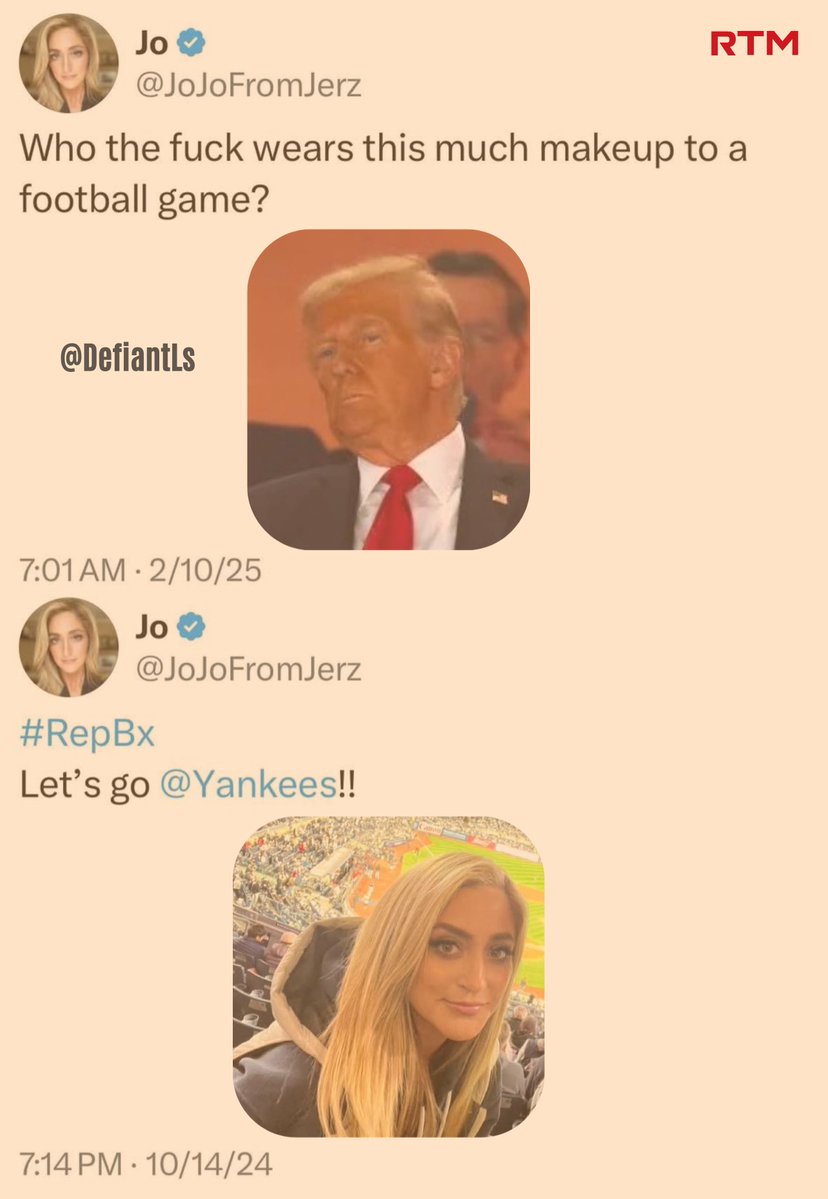The width and height of the screenshot is (828, 1199).
Task: Open the #RepBx hashtag
Action: [x=87, y=733]
